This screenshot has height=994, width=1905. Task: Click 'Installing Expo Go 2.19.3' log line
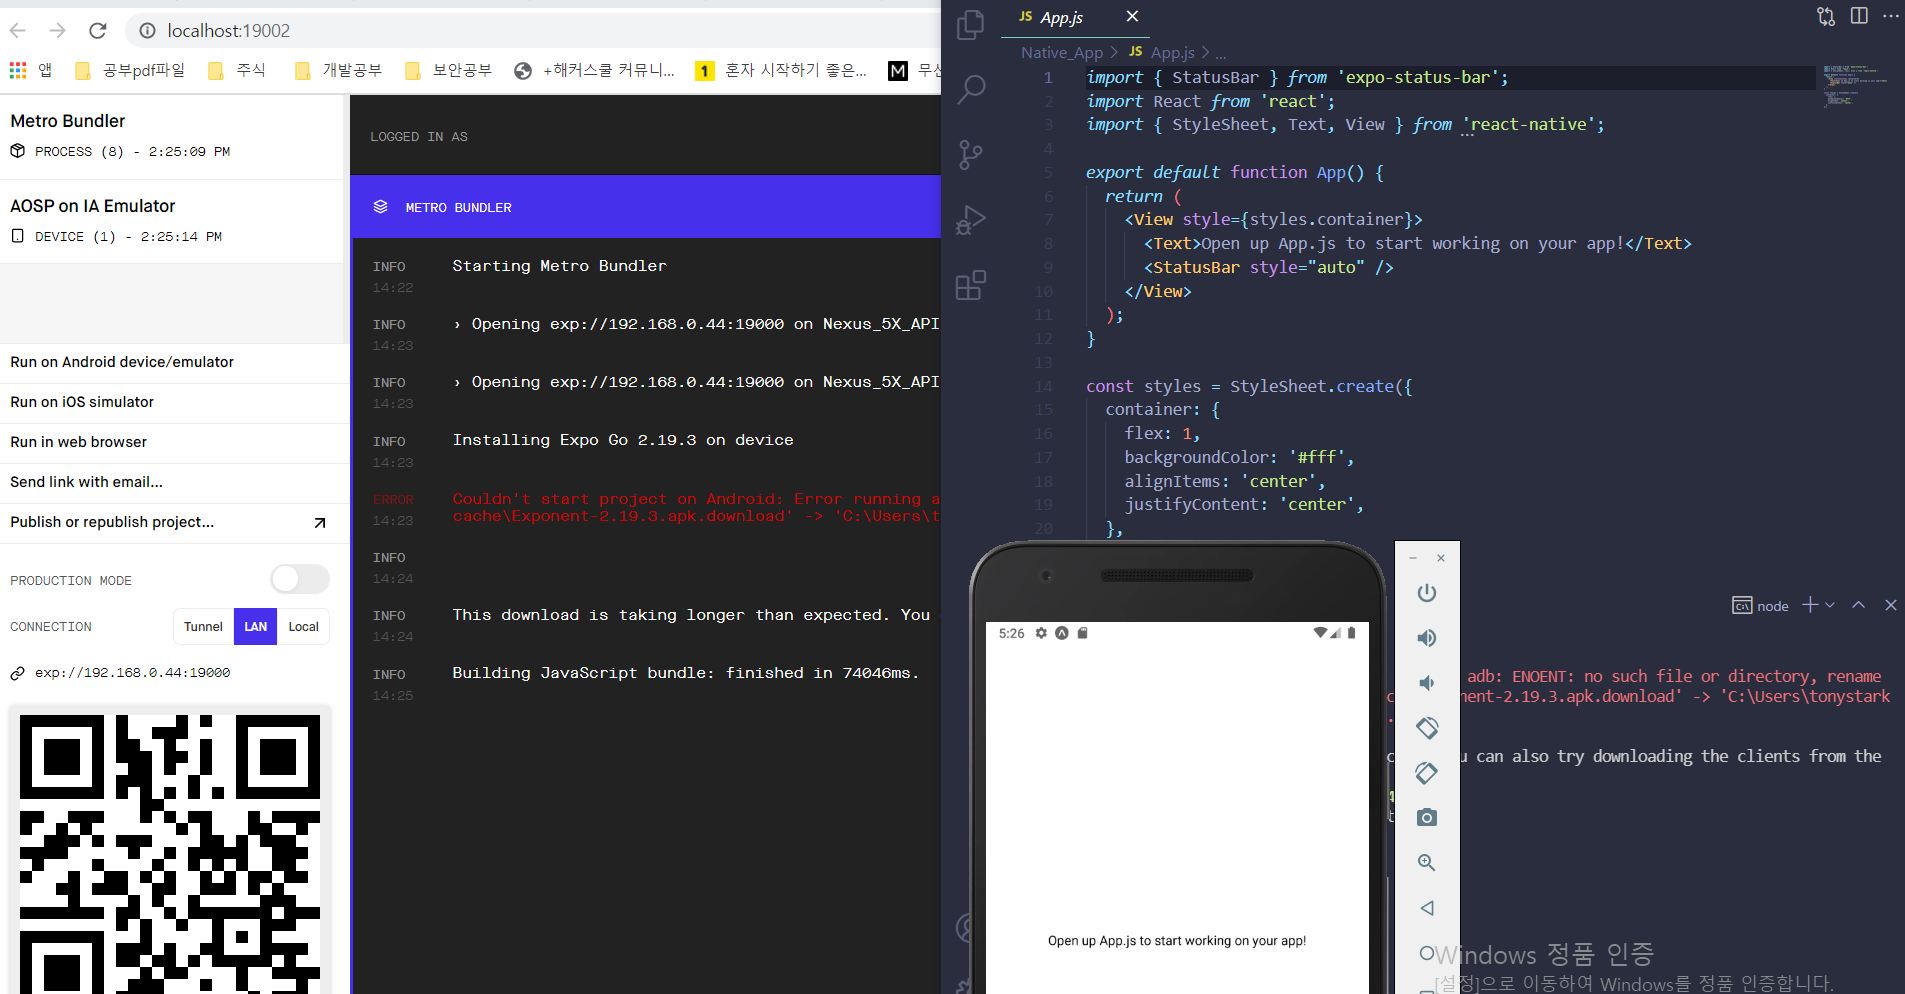tap(623, 440)
